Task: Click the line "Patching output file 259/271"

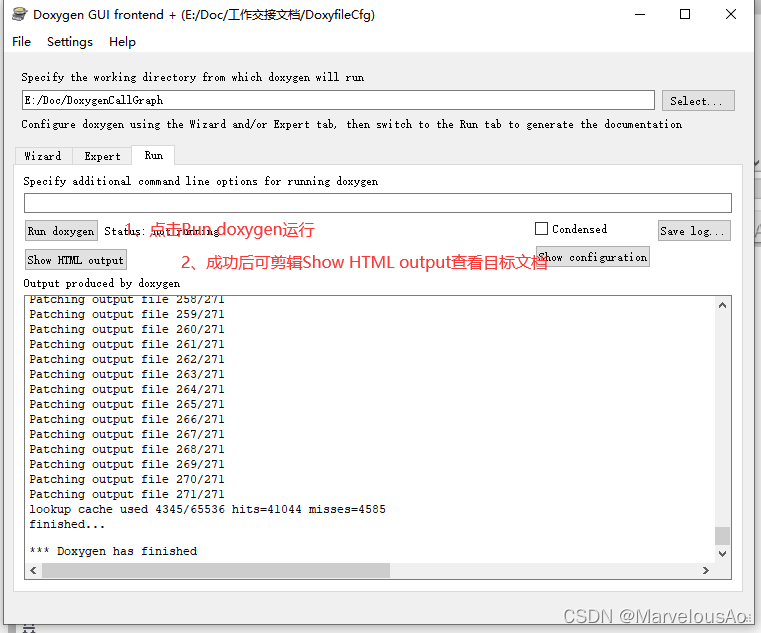Action: (x=127, y=314)
